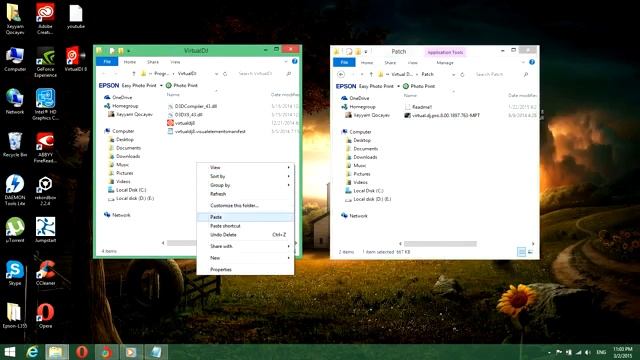The width and height of the screenshot is (640, 360).
Task: Open the New submenu in the context menu
Action: [245, 258]
